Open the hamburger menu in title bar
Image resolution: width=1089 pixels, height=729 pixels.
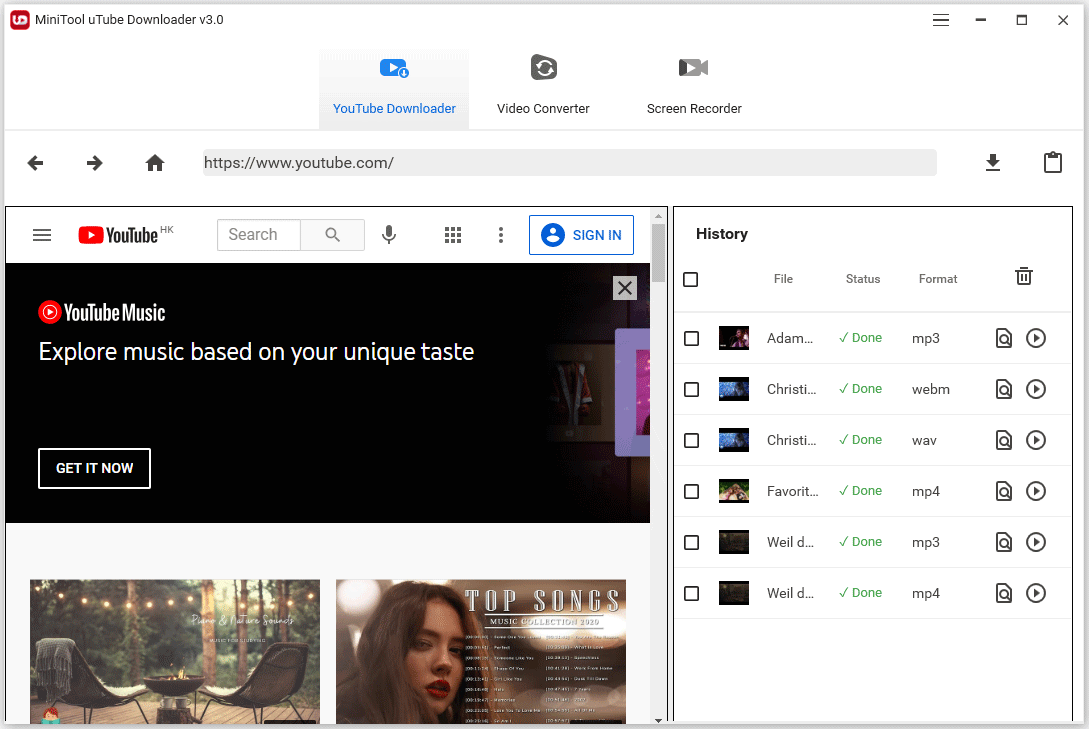tap(941, 20)
